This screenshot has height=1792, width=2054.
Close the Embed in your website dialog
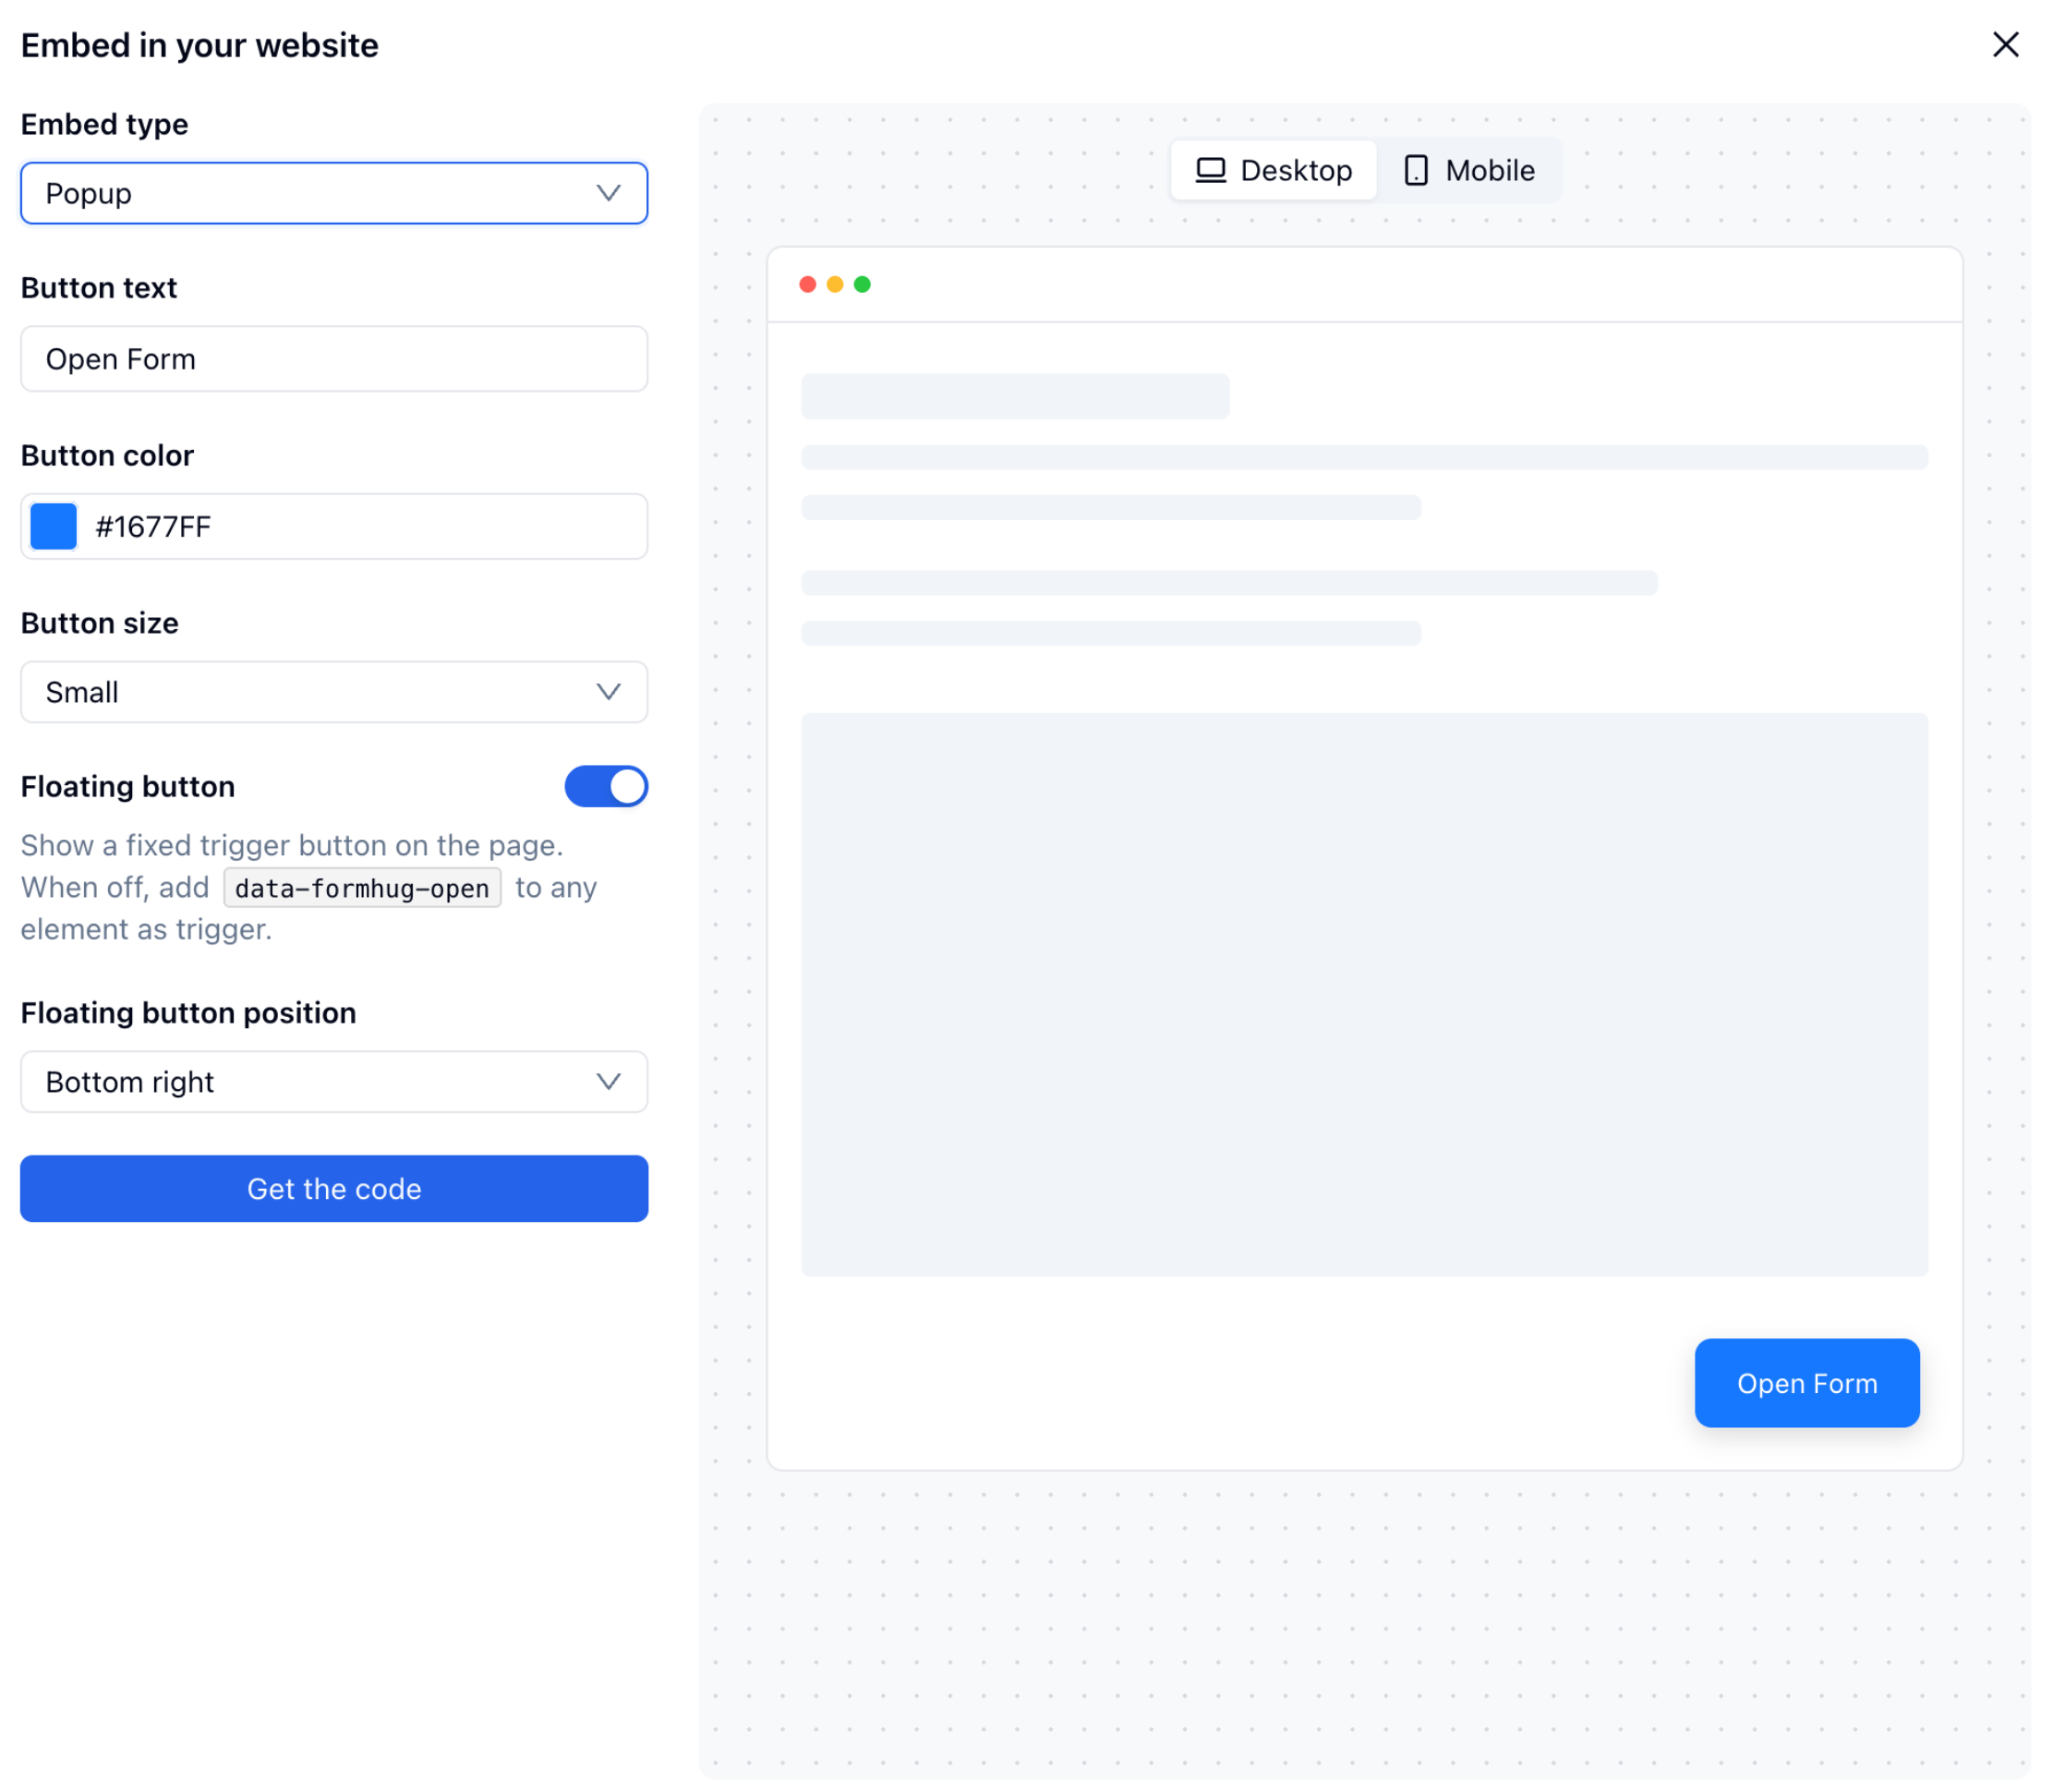(2005, 45)
